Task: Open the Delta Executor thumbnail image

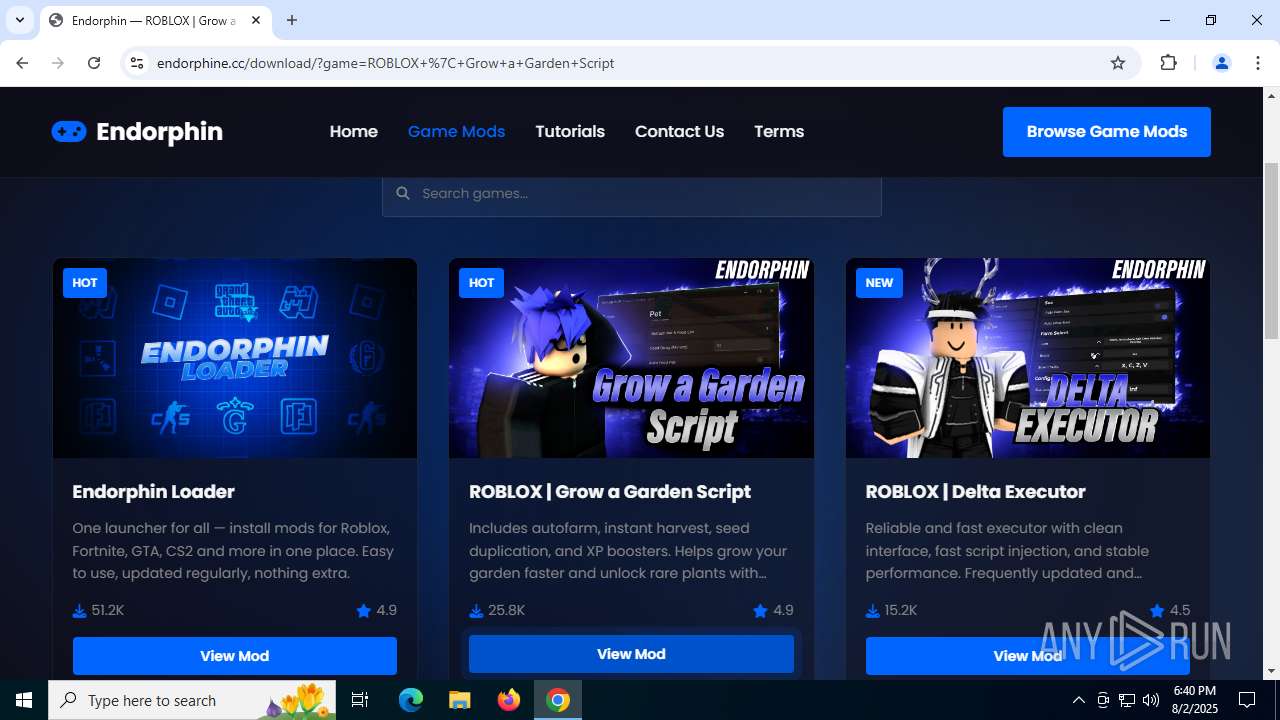Action: [1028, 358]
